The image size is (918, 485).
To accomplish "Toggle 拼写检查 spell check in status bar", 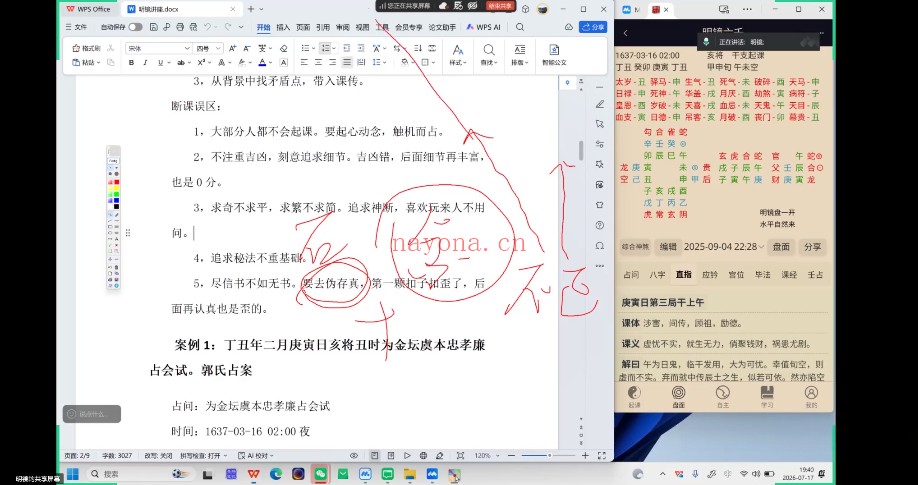I will click(x=203, y=456).
